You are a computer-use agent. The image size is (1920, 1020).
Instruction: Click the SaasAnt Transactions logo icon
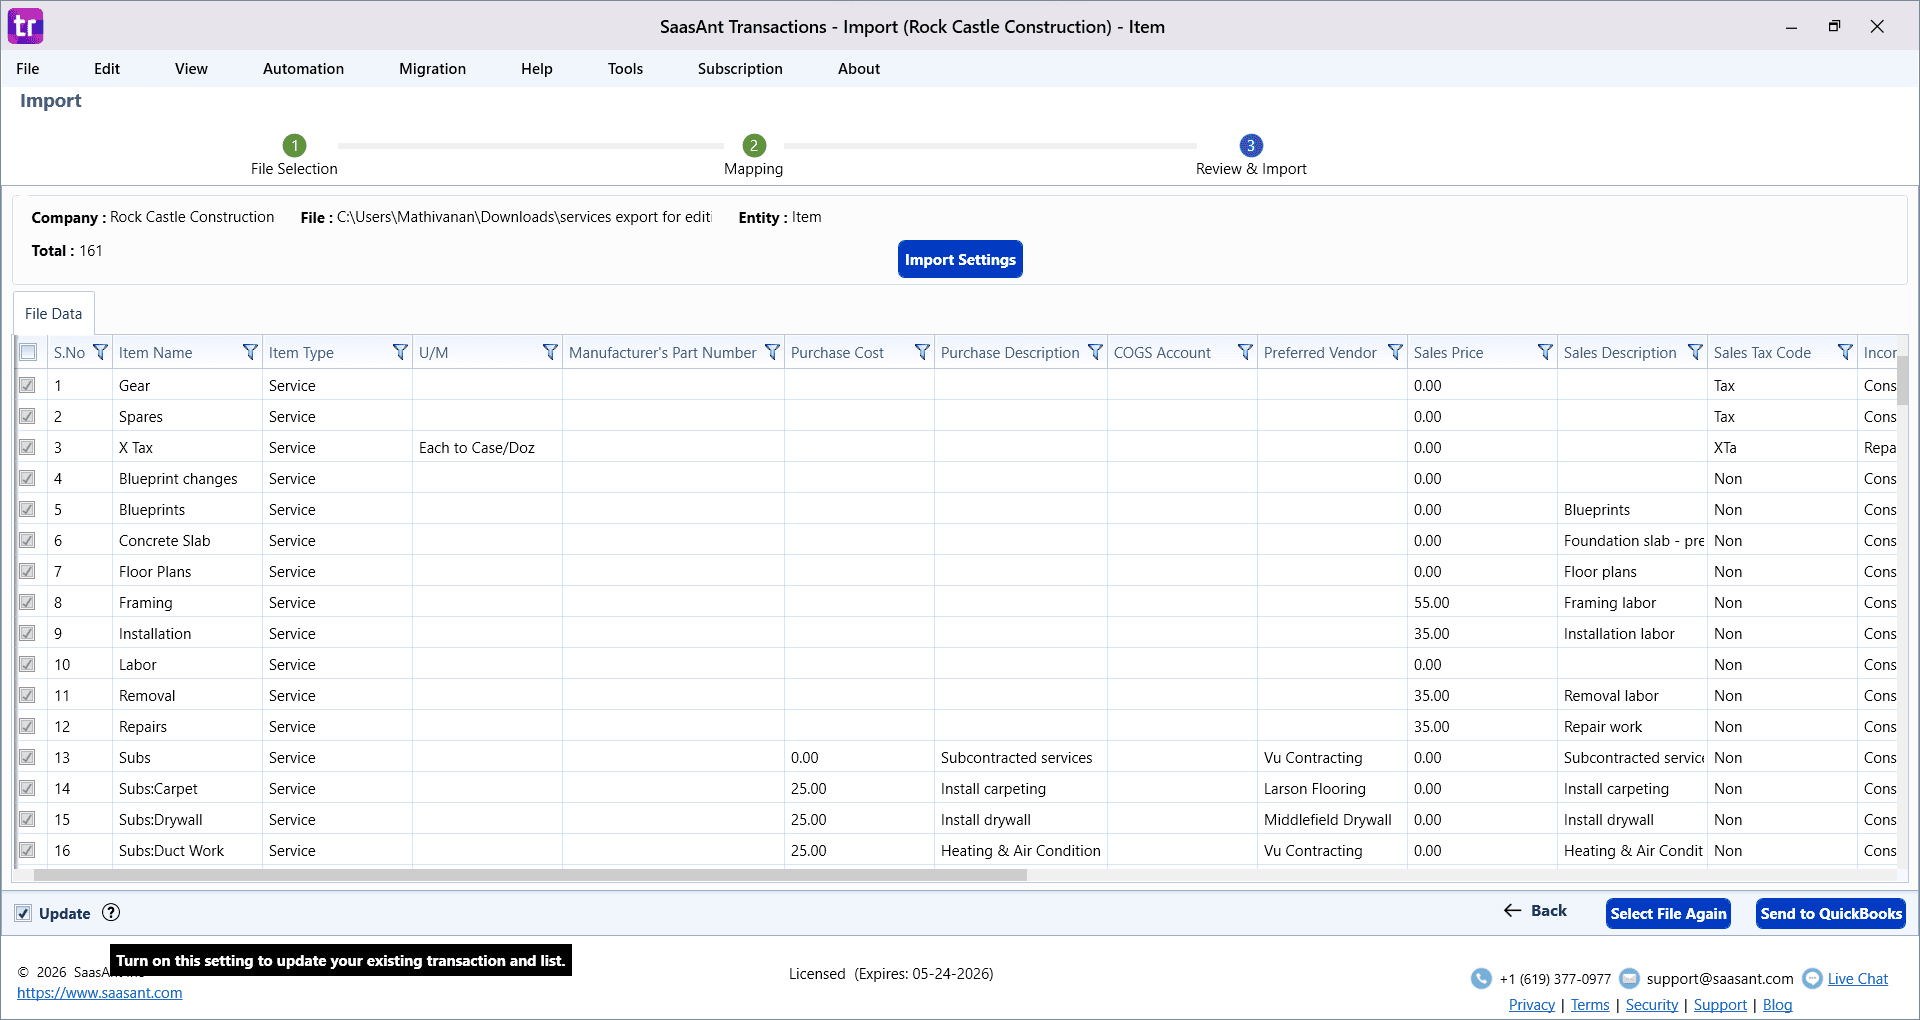(x=25, y=26)
